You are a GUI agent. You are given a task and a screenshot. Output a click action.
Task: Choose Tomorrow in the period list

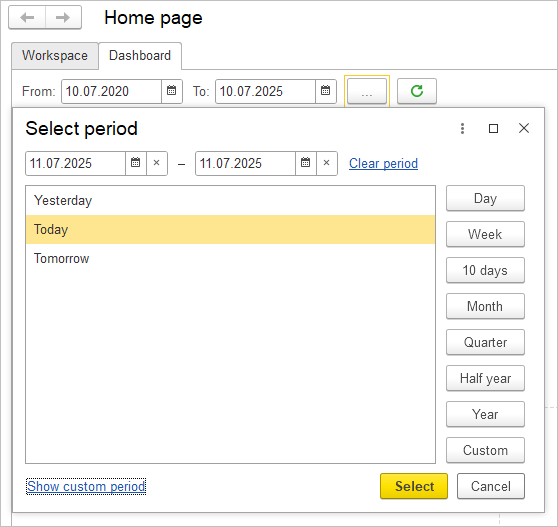click(x=230, y=258)
